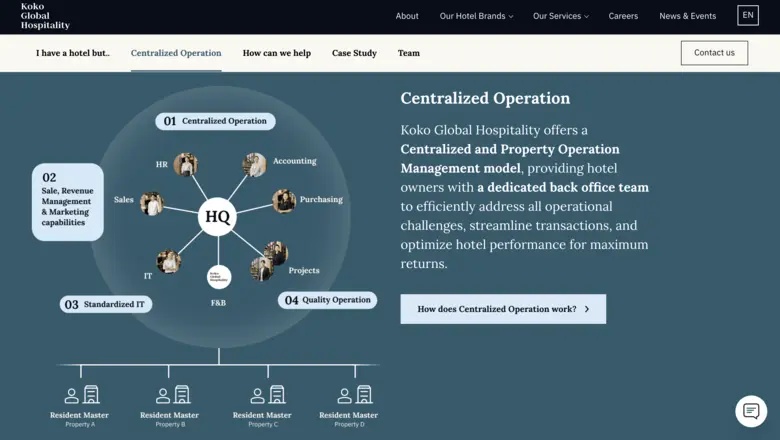Expand the Our Hotel Brands dropdown
Image resolution: width=780 pixels, height=440 pixels.
pyautogui.click(x=476, y=16)
